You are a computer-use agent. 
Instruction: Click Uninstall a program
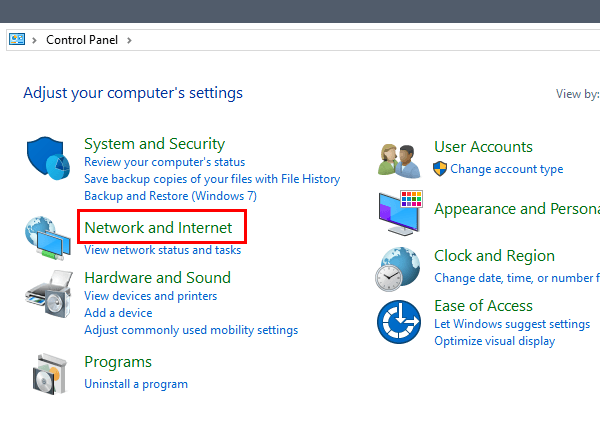click(136, 384)
